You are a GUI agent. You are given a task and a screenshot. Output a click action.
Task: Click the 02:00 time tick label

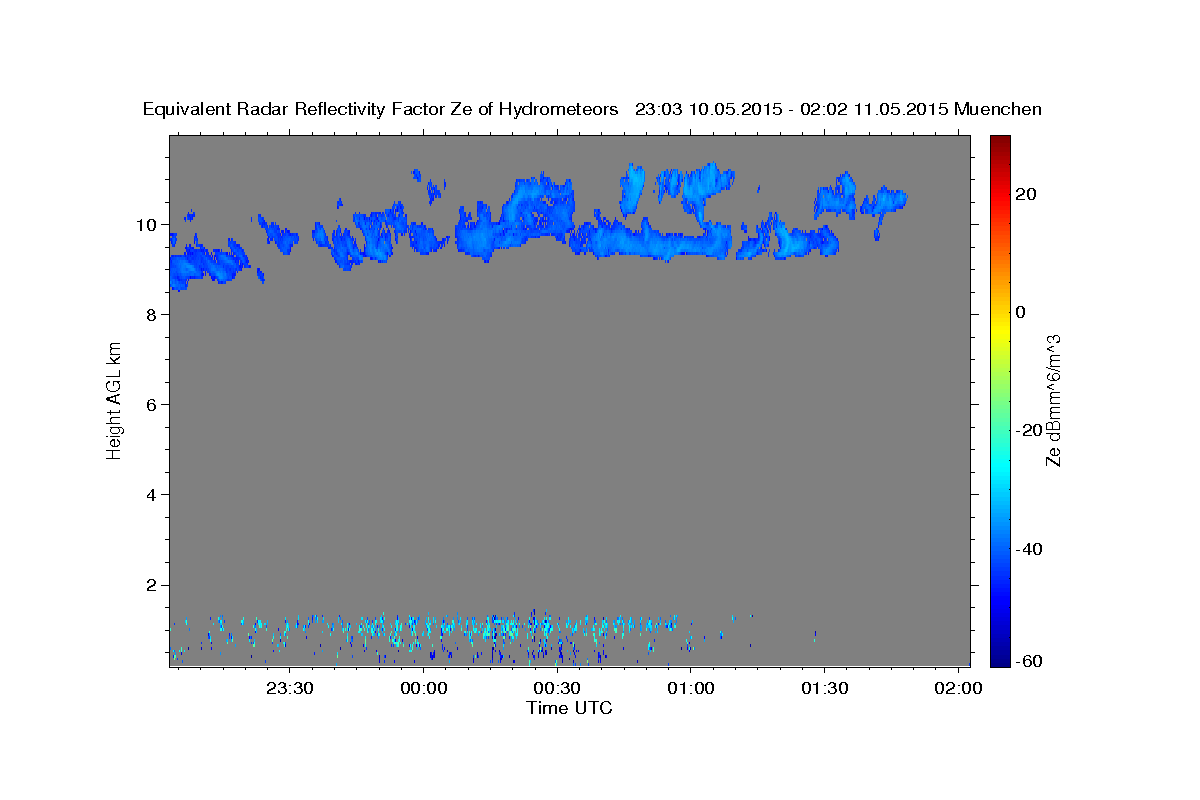[x=959, y=689]
